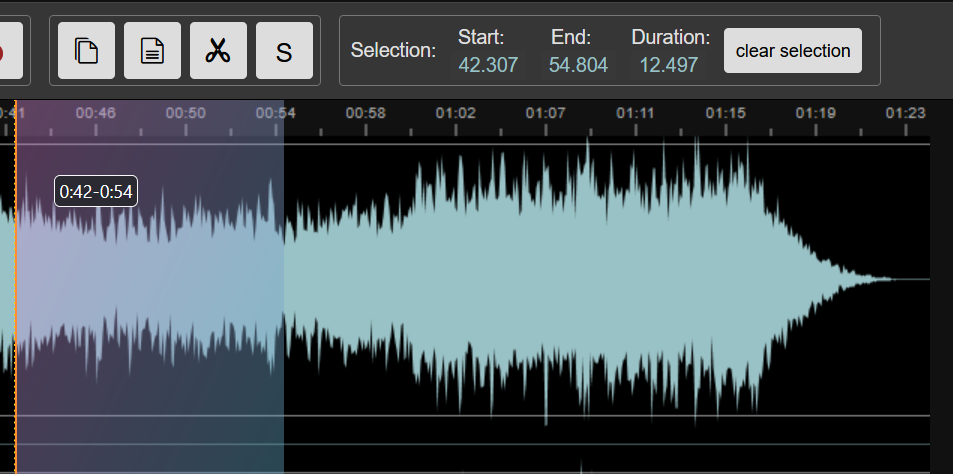The image size is (953, 474).
Task: Click the Copy selection icon
Action: (86, 51)
